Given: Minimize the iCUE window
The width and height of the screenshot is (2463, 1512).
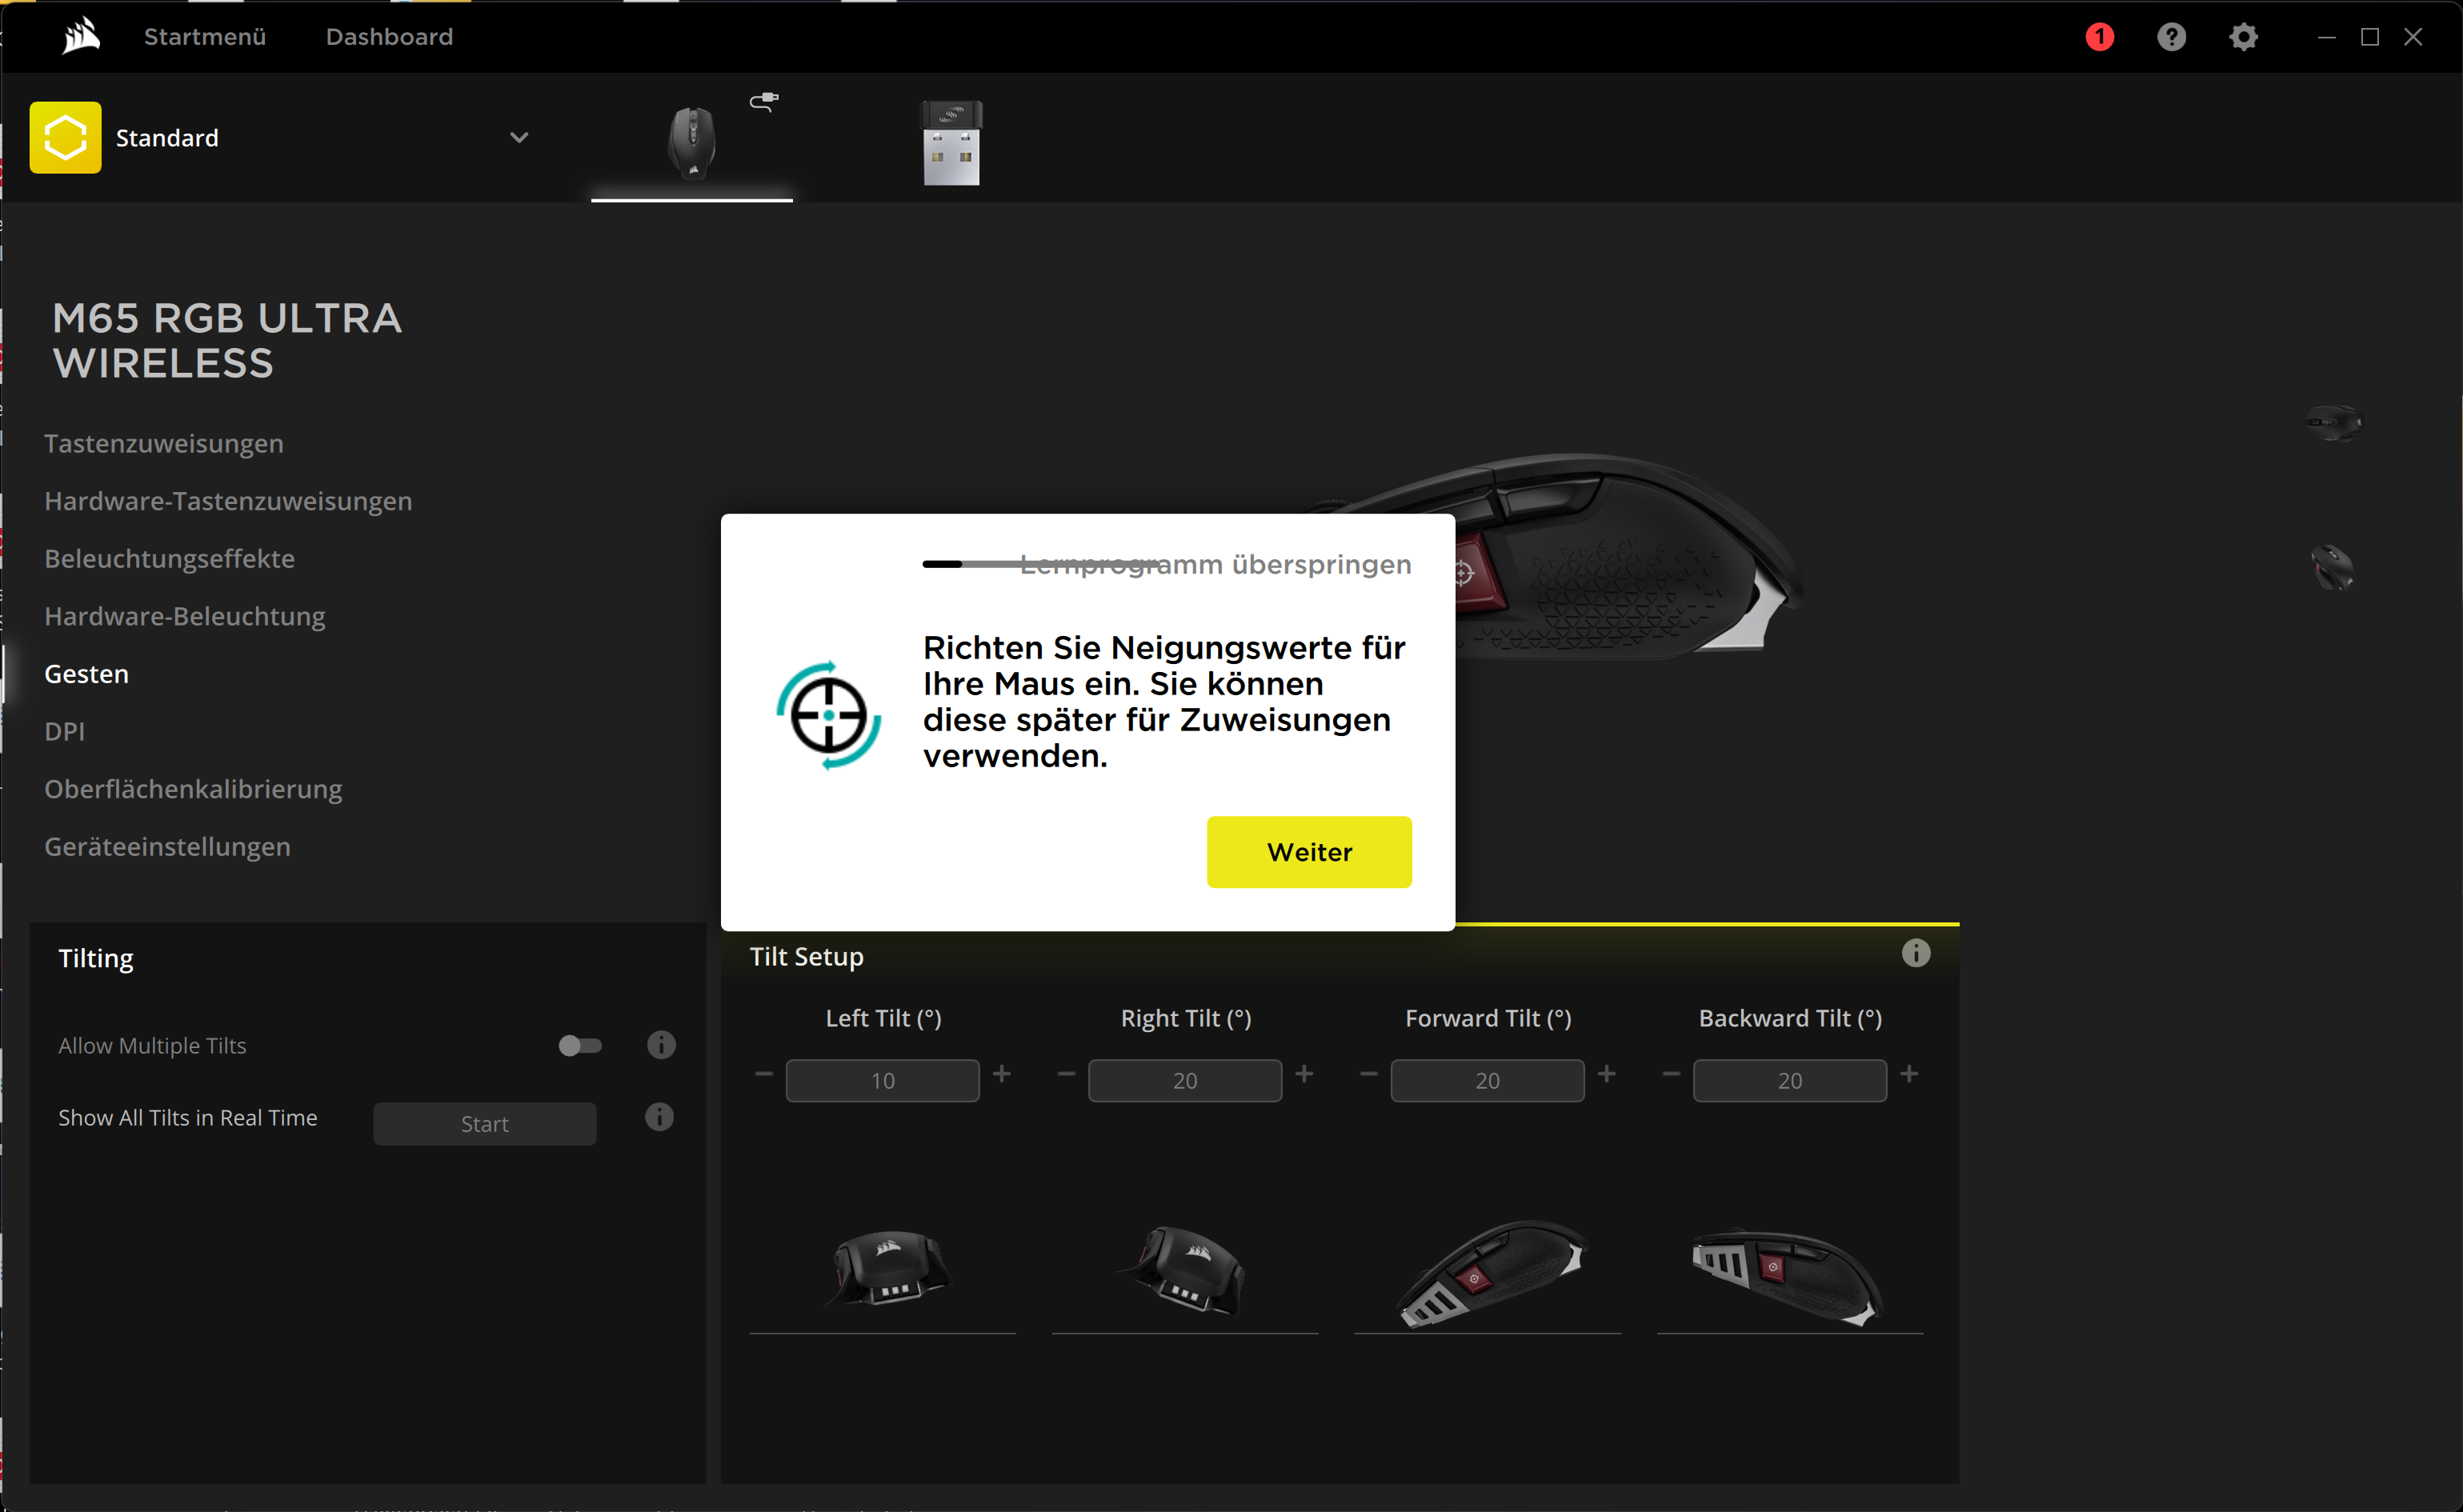Looking at the screenshot, I should click(2327, 37).
